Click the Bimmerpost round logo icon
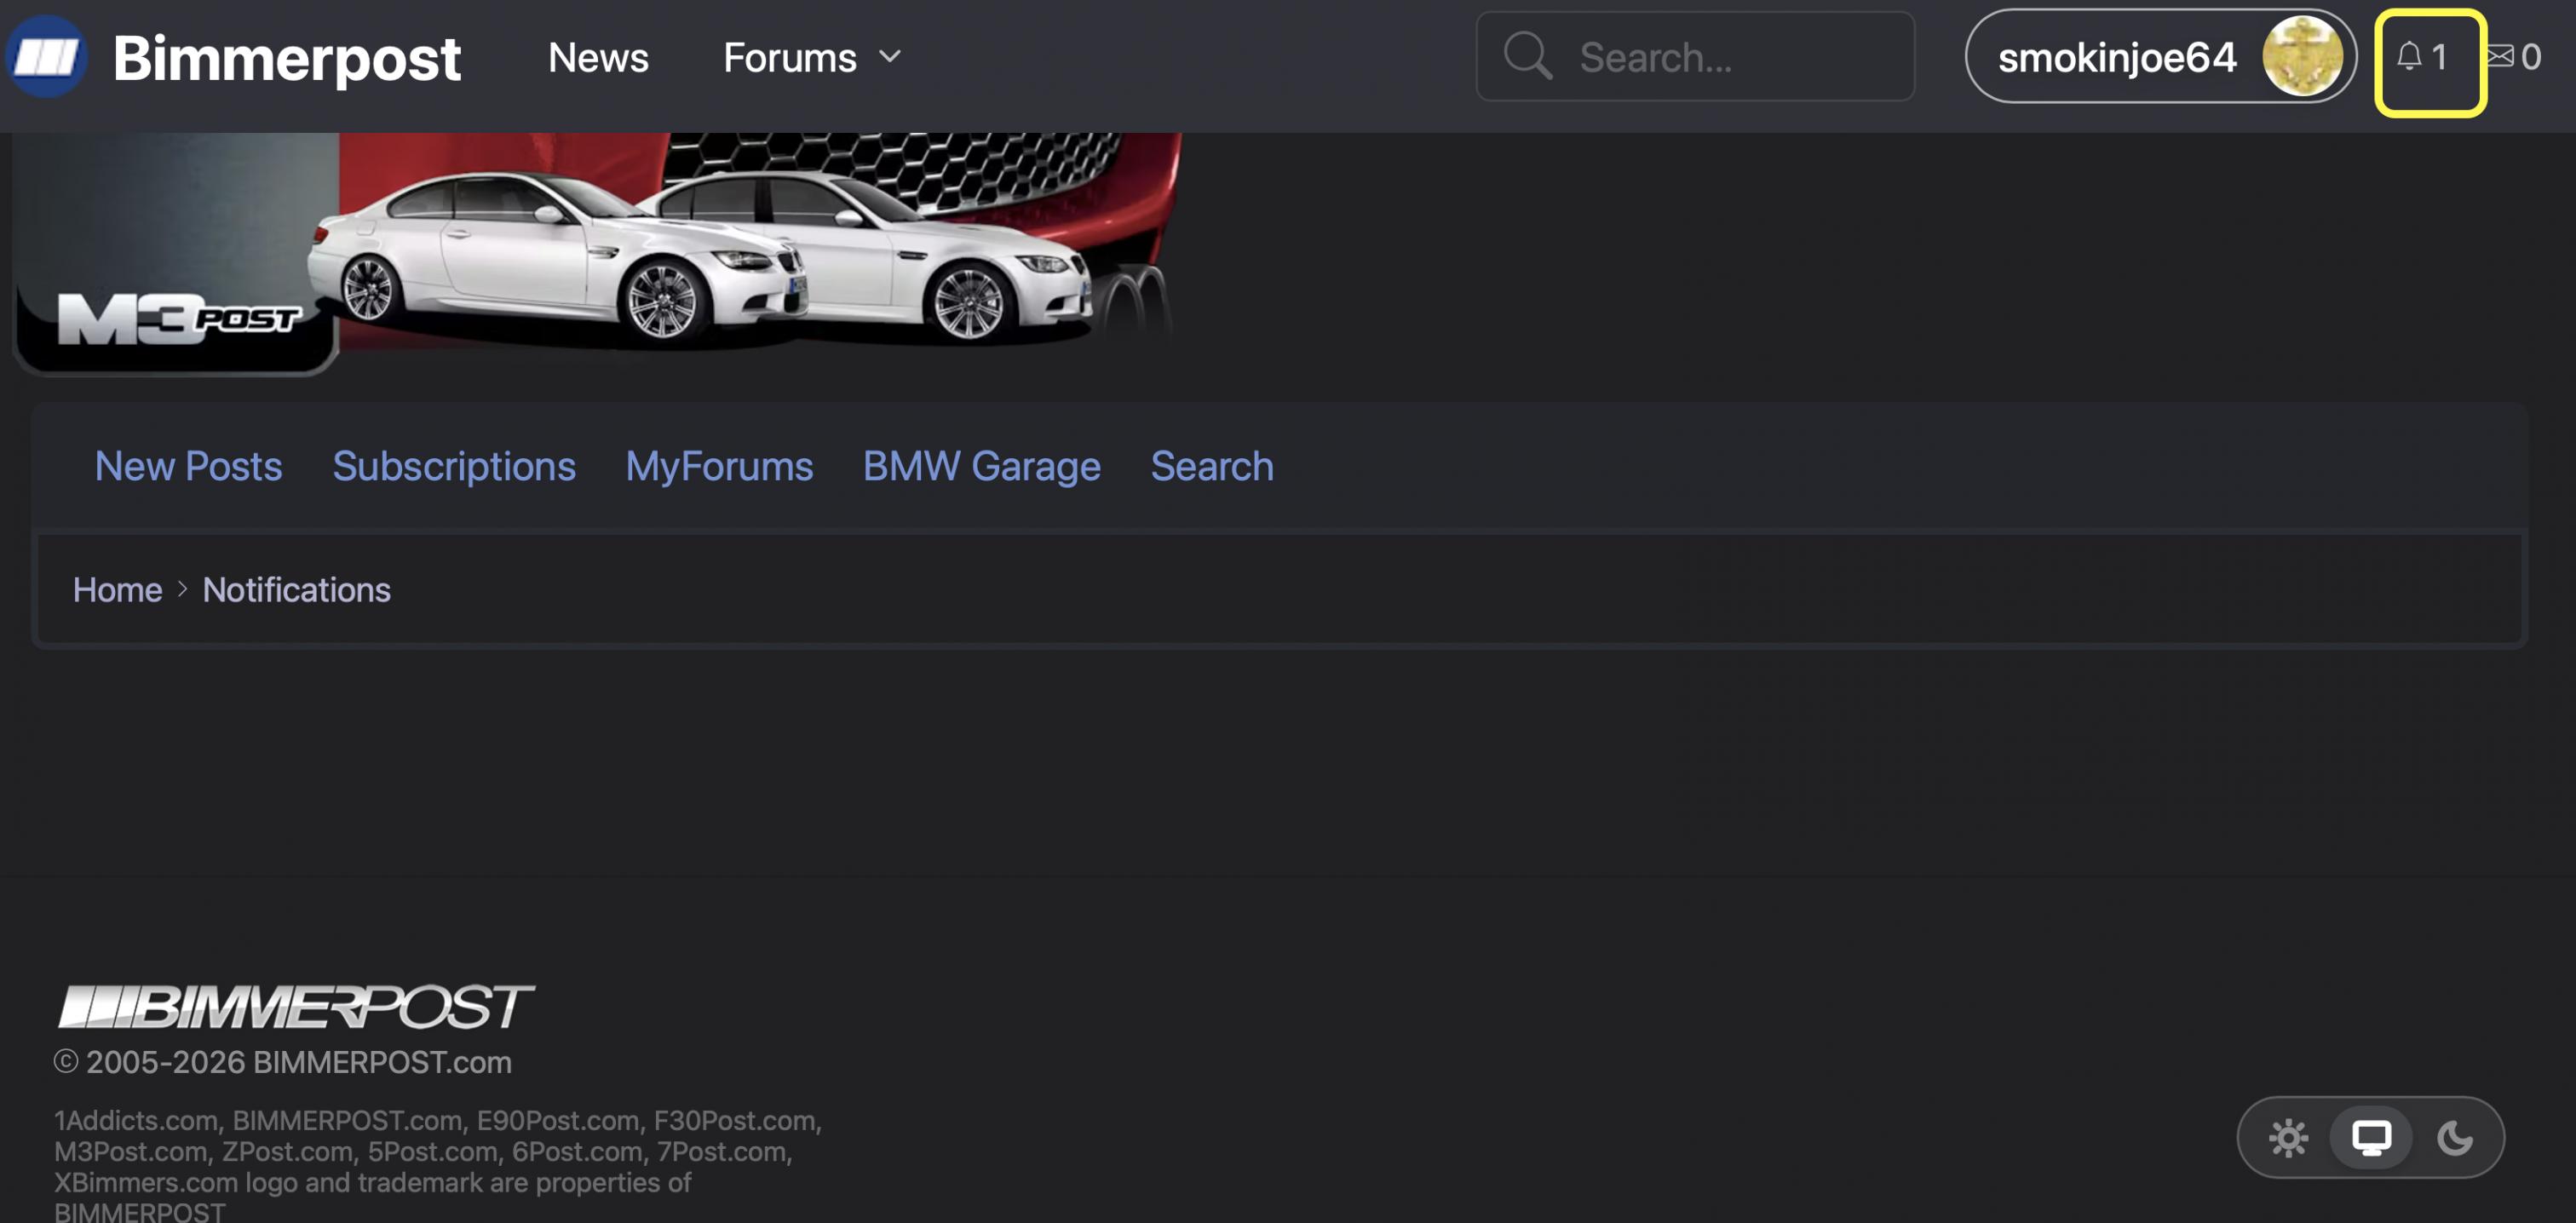 tap(46, 57)
